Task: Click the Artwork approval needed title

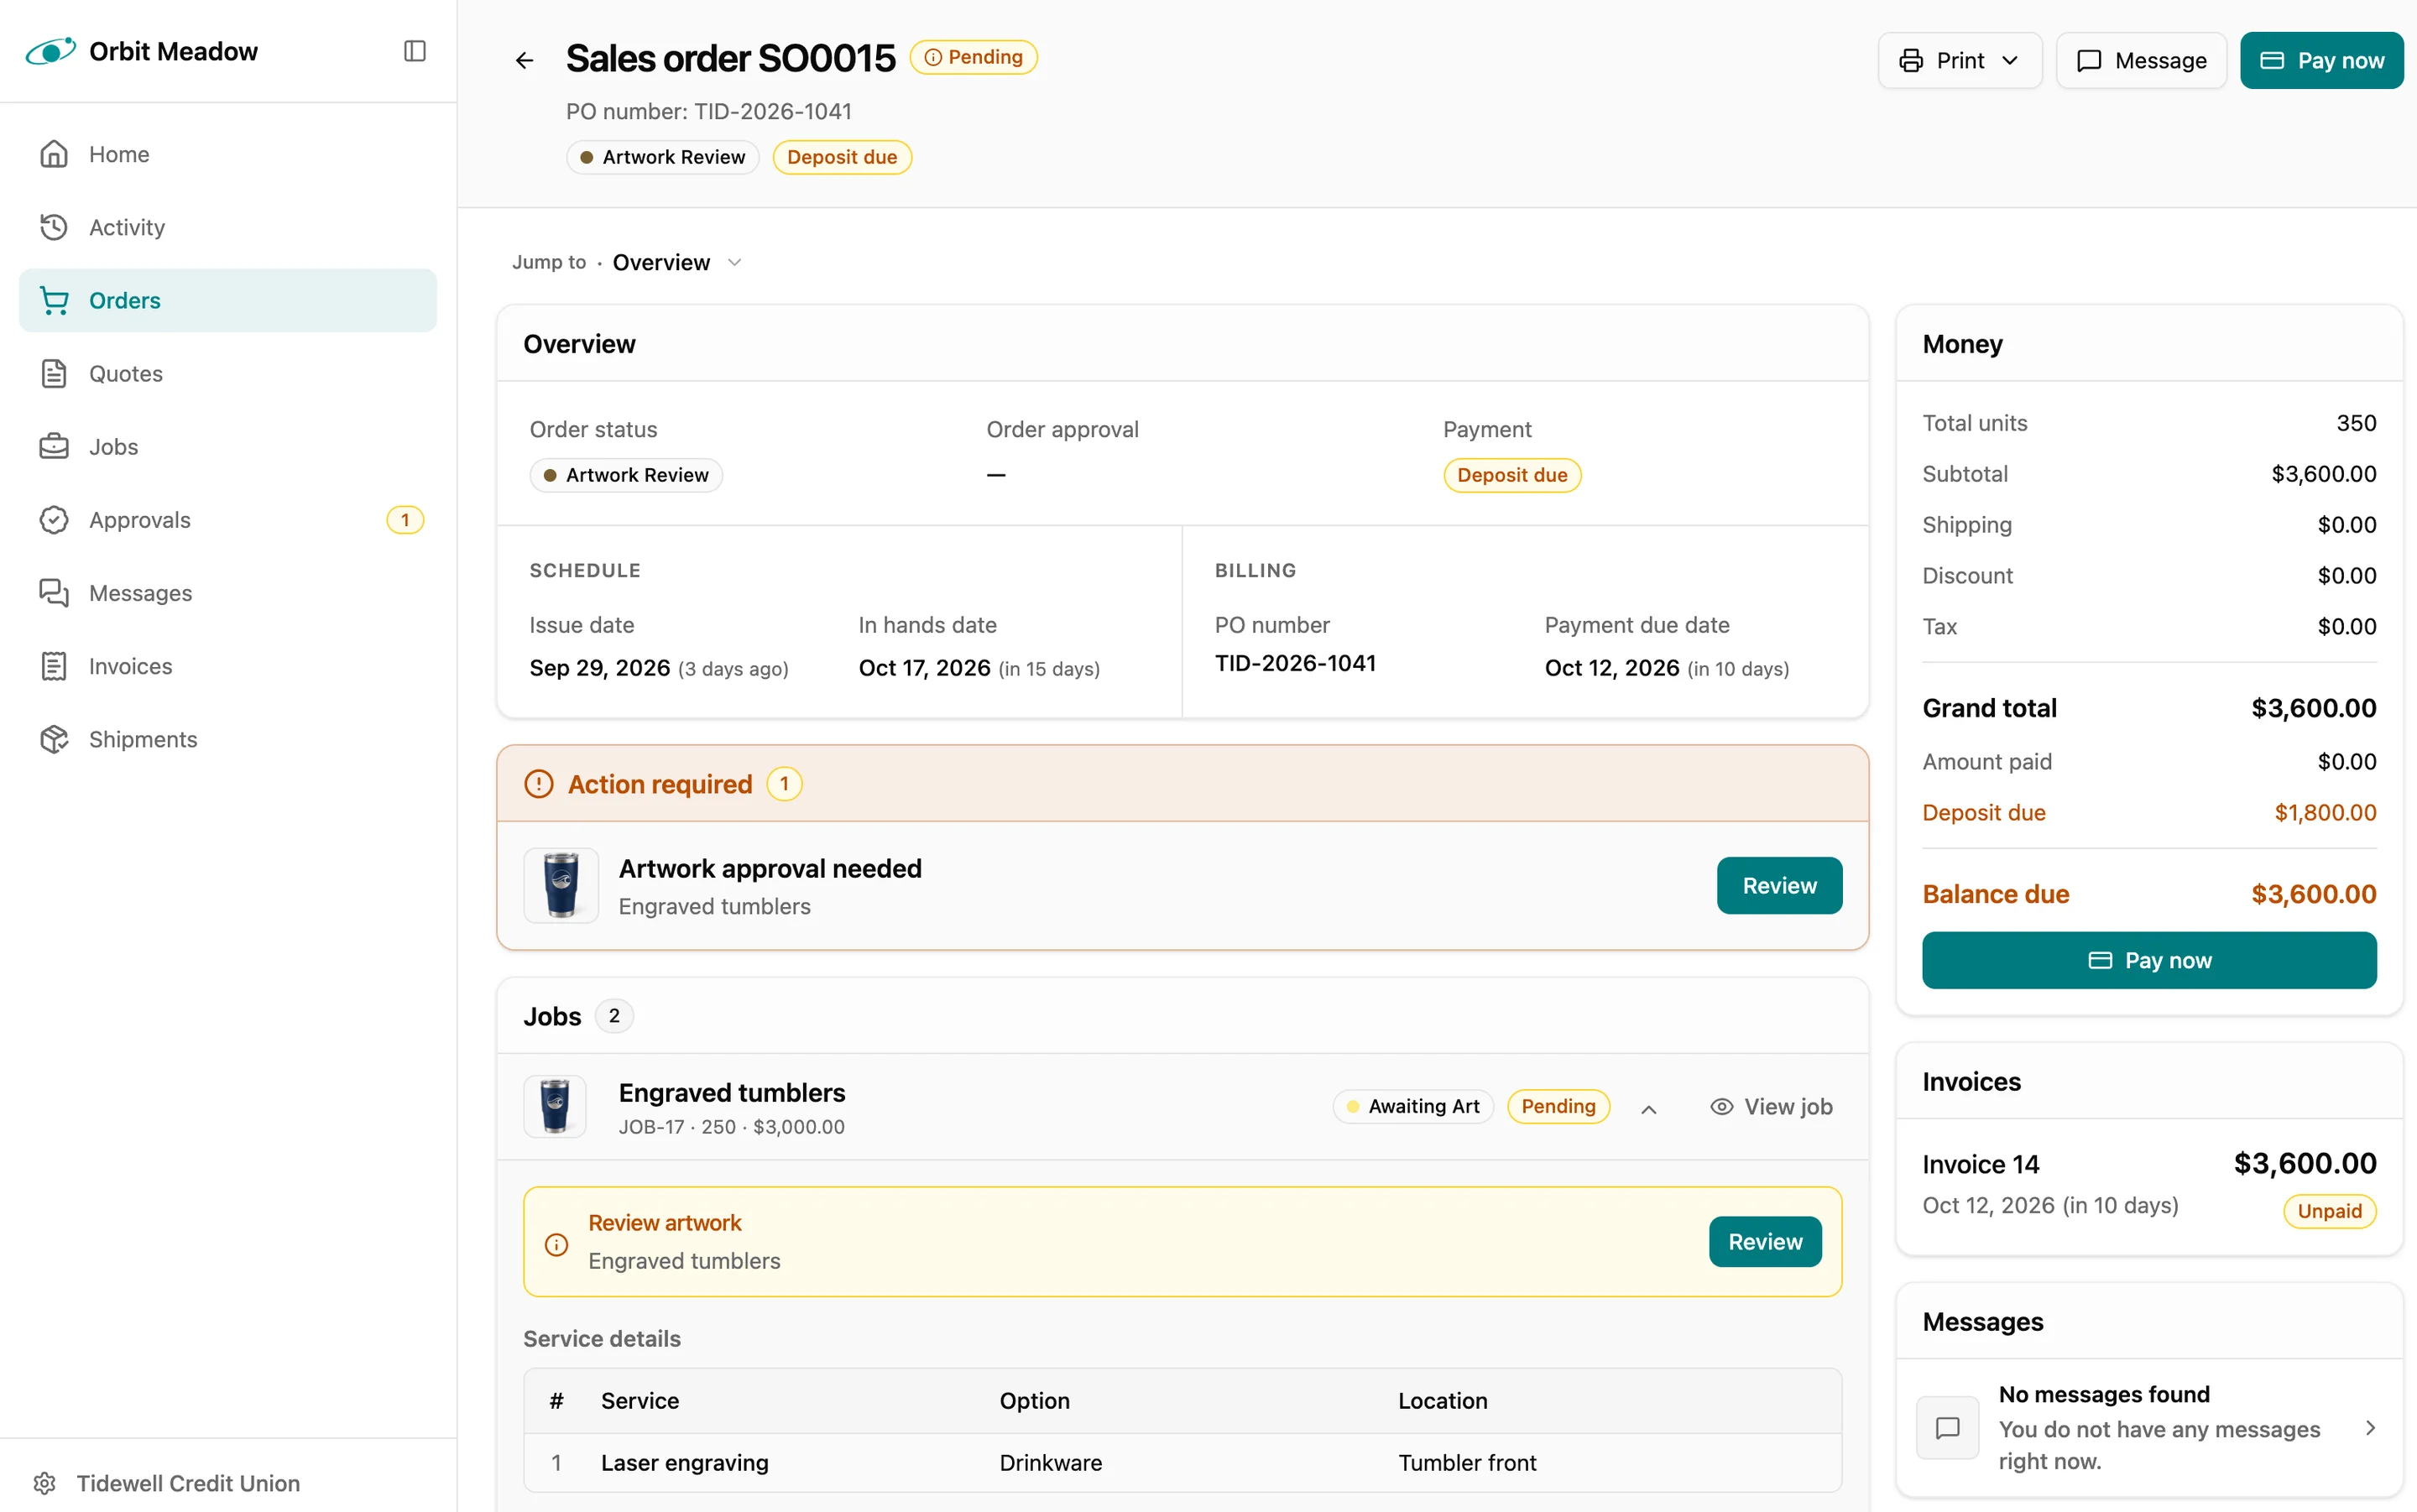Action: point(770,868)
